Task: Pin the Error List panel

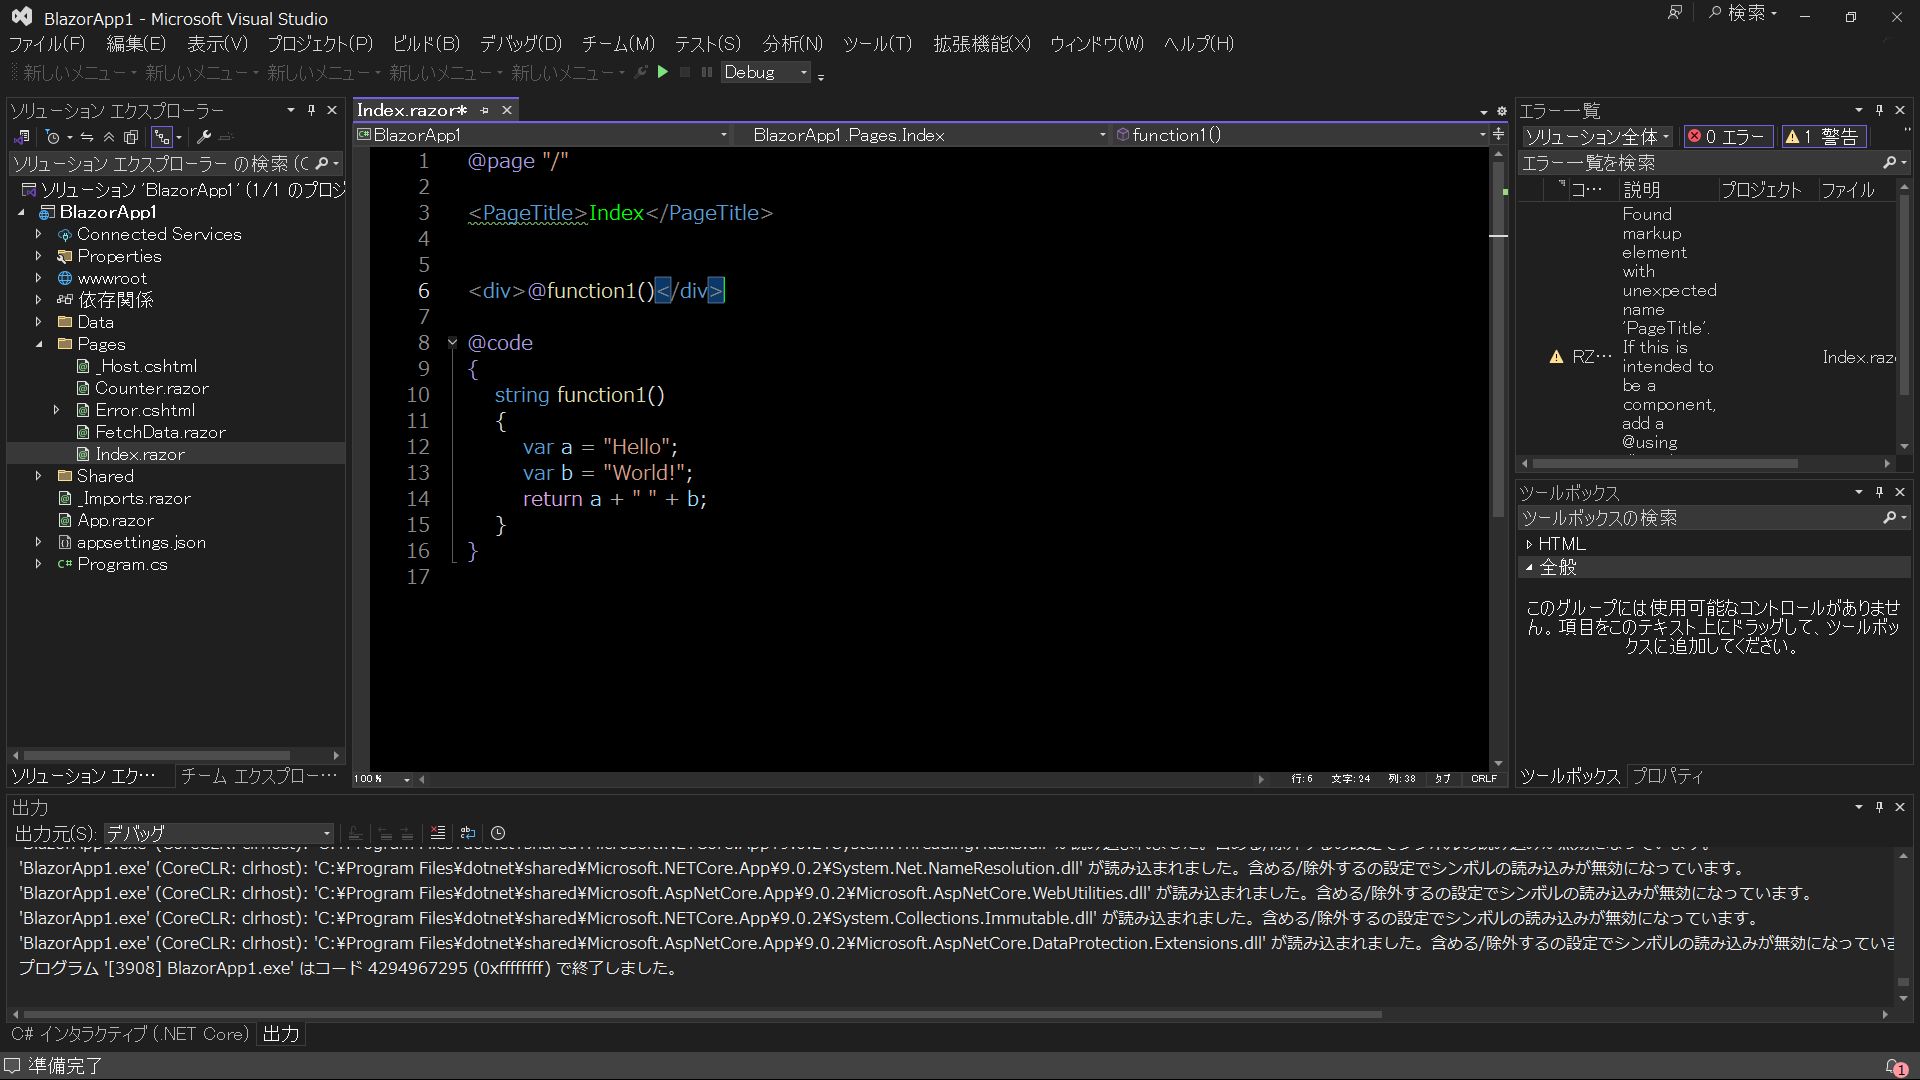Action: point(1879,110)
